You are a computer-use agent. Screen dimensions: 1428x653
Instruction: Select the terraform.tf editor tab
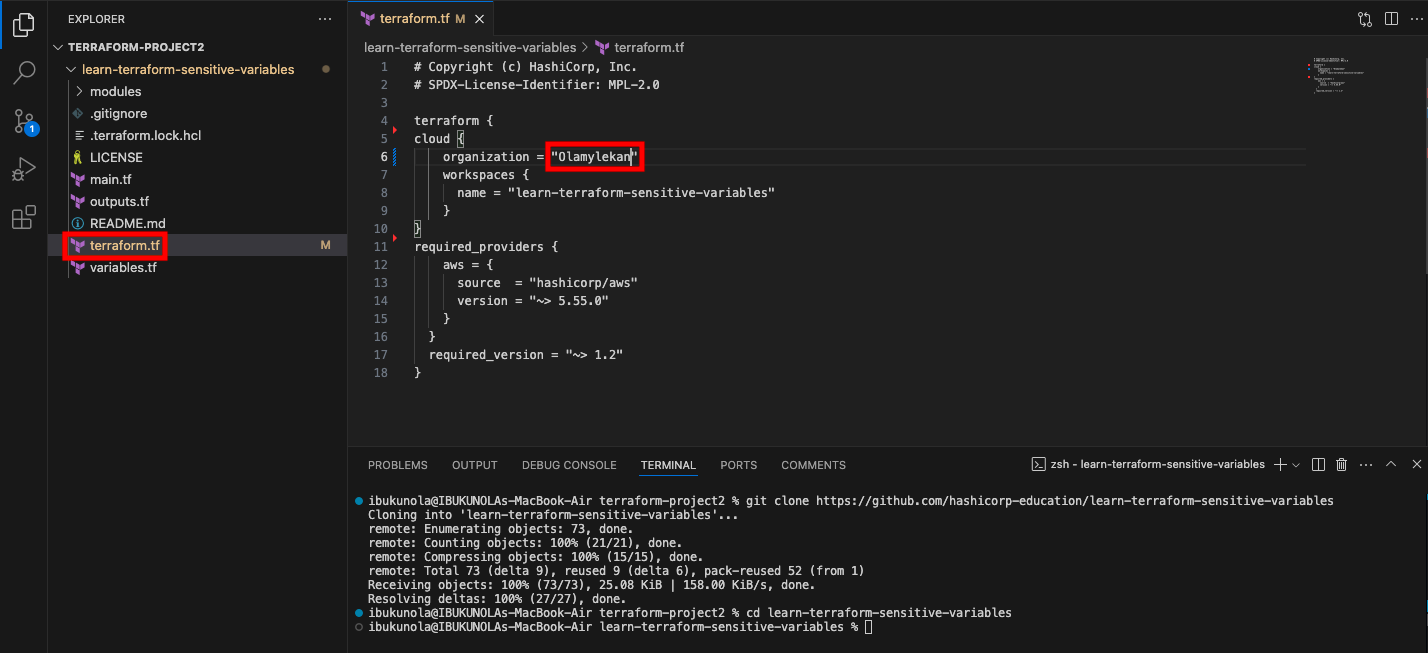click(421, 19)
